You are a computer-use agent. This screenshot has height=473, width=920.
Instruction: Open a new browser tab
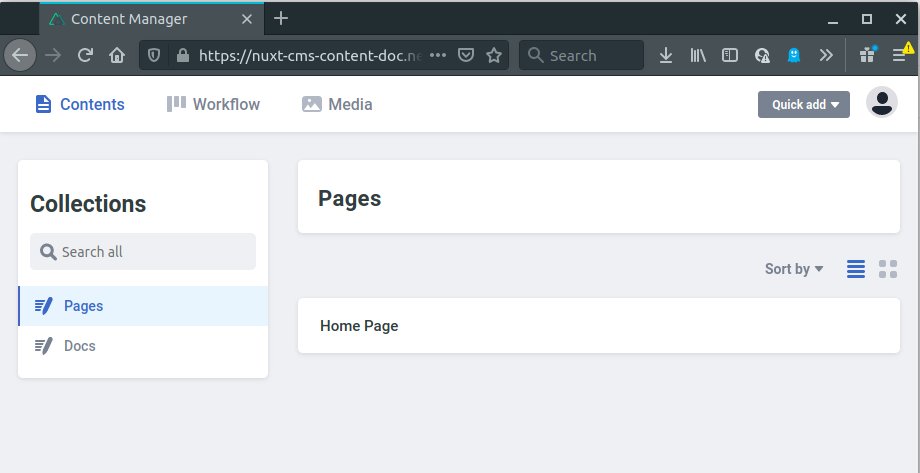pos(281,18)
